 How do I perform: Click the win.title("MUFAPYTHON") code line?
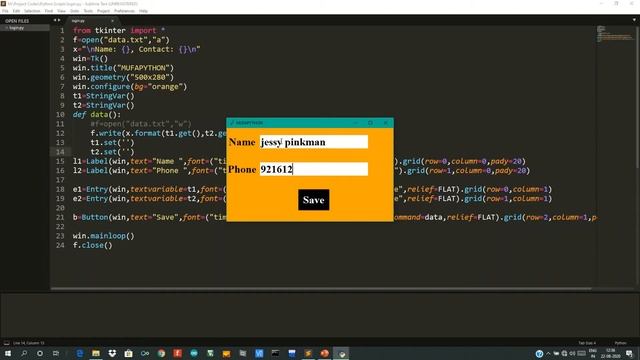click(123, 68)
